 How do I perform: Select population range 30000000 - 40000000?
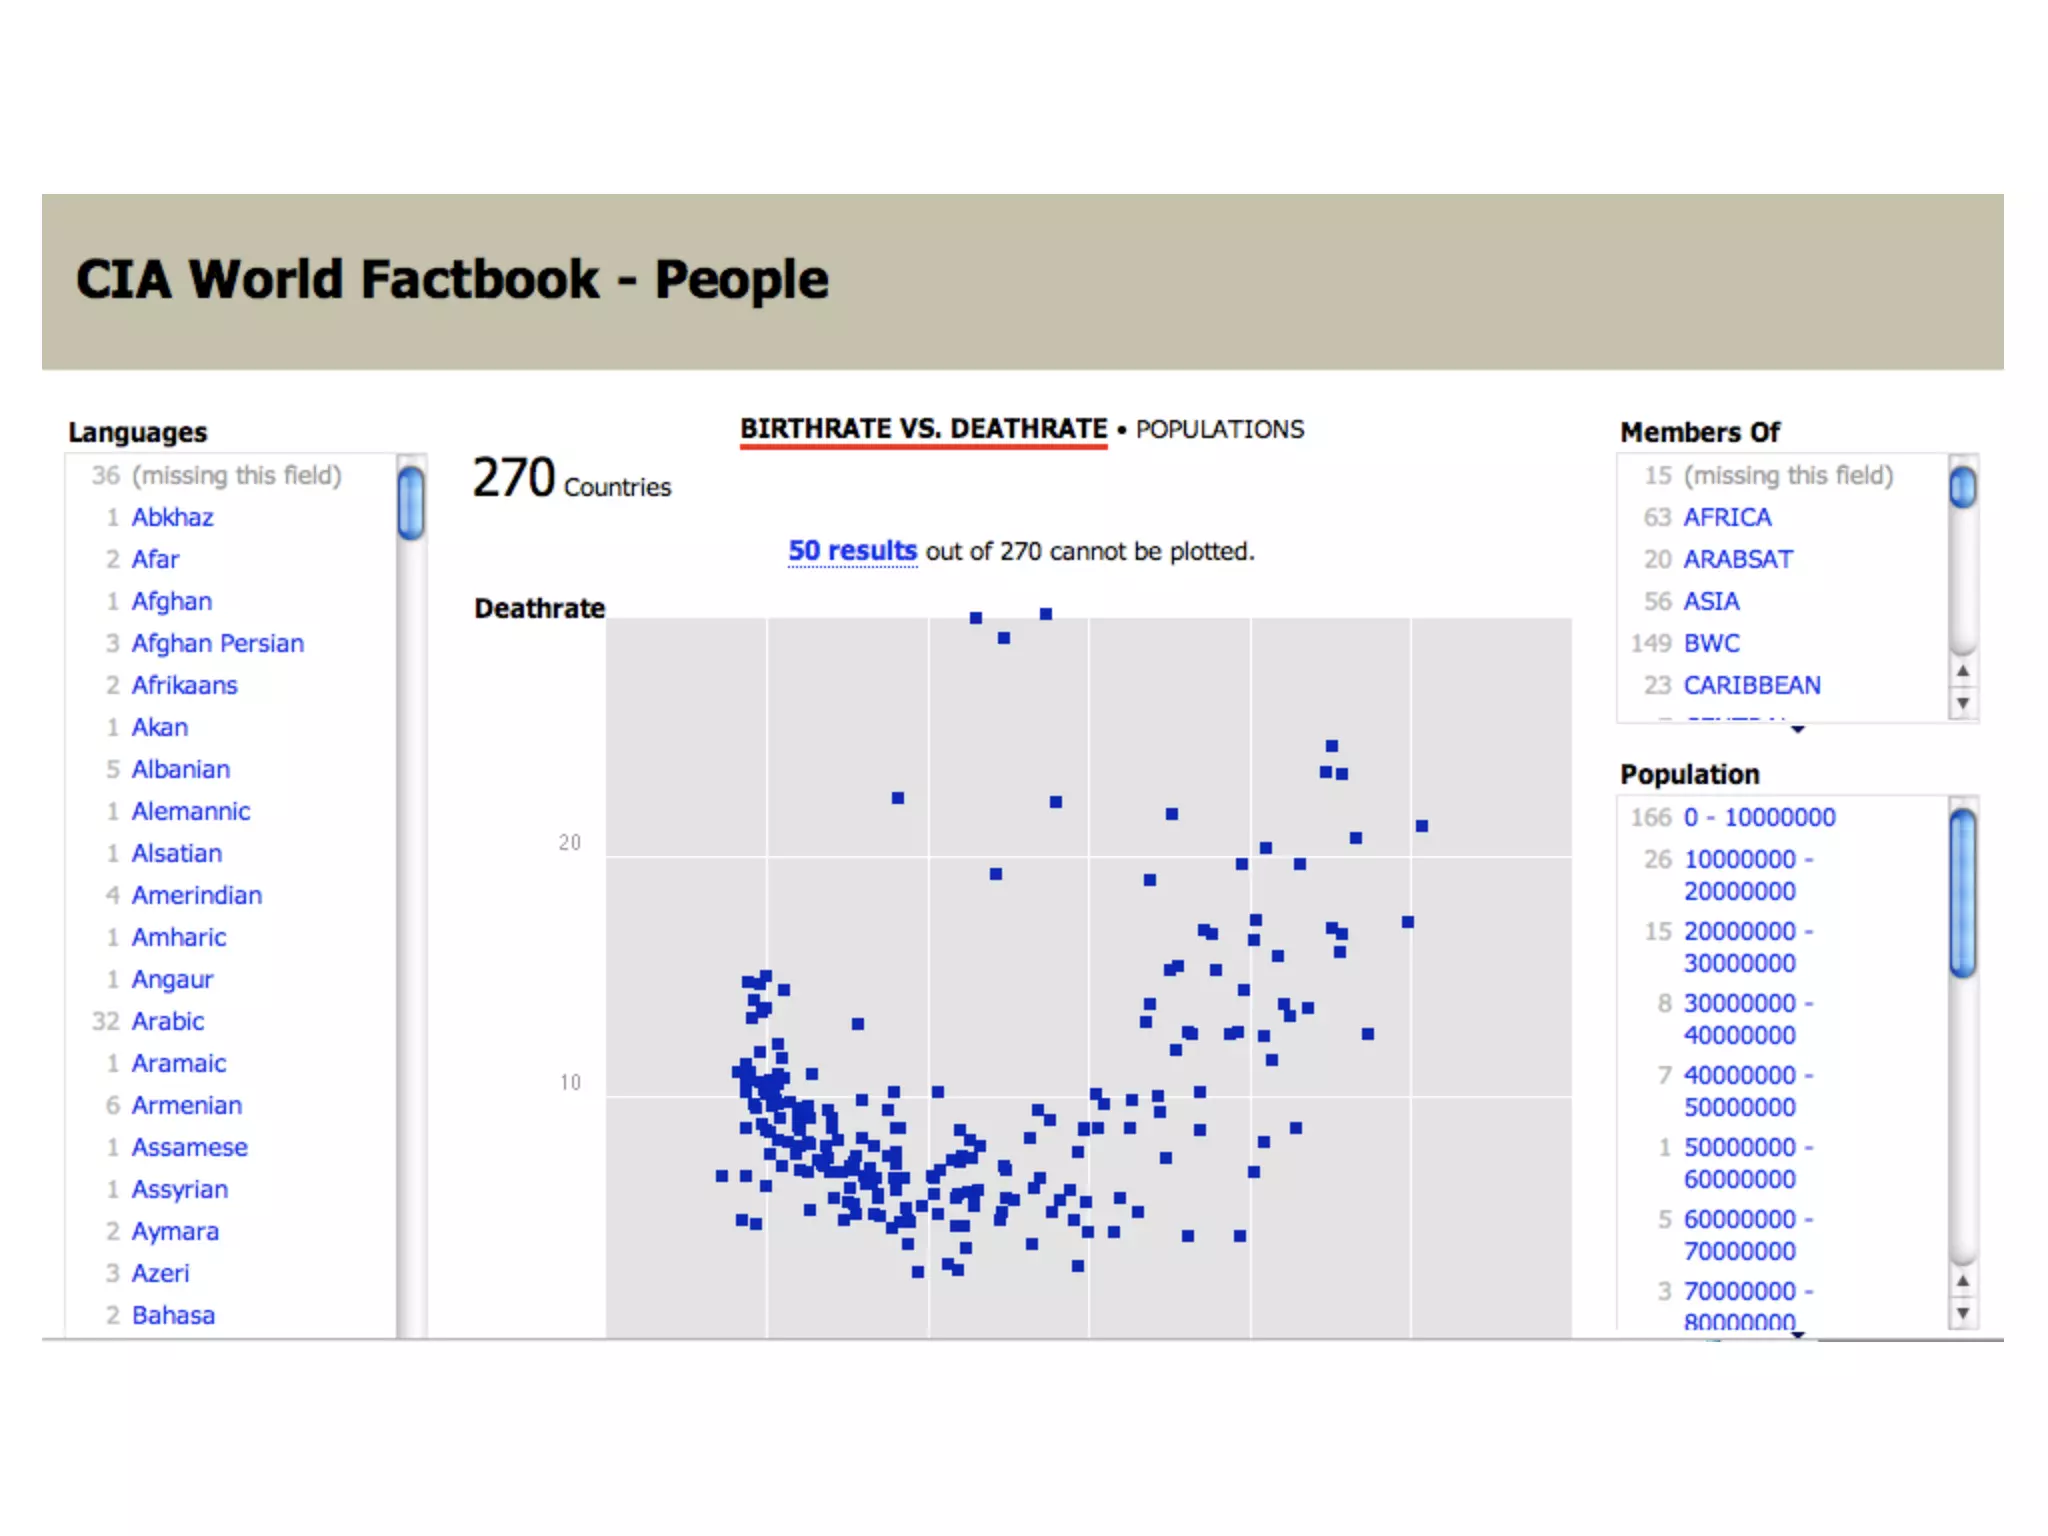point(1749,1019)
